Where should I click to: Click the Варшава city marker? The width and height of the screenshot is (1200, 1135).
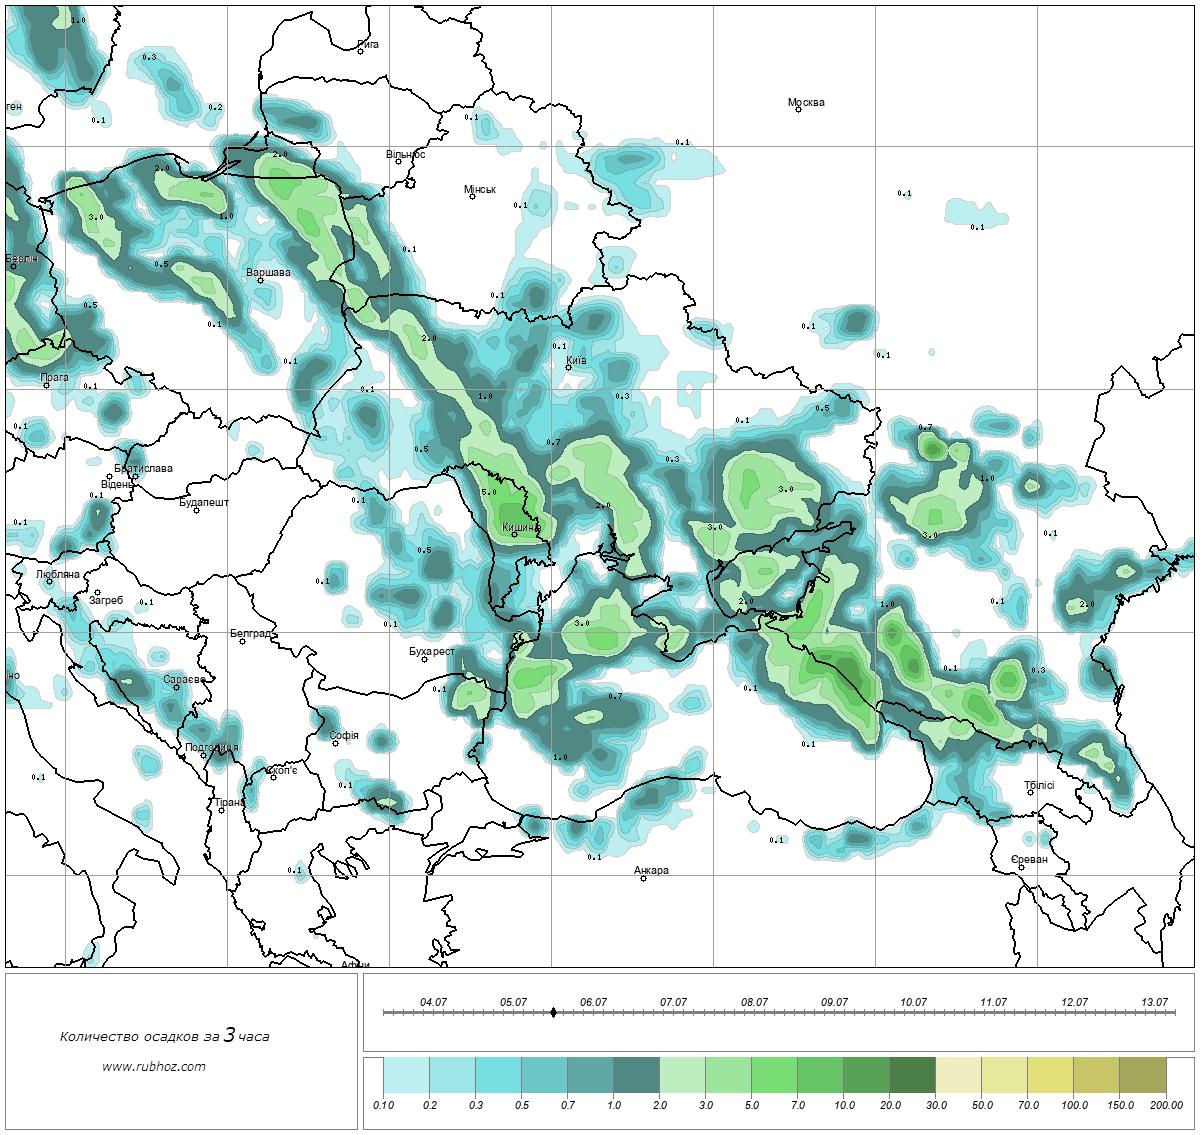click(x=260, y=280)
